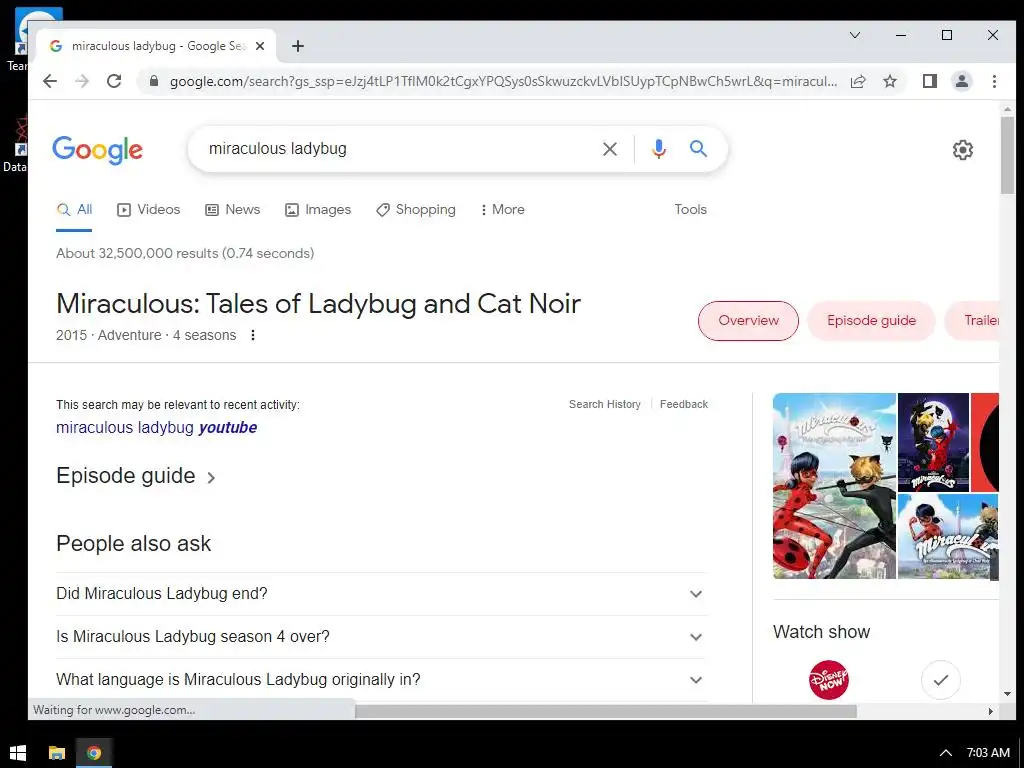Image resolution: width=1024 pixels, height=768 pixels.
Task: Bookmark this page with star icon
Action: click(x=889, y=81)
